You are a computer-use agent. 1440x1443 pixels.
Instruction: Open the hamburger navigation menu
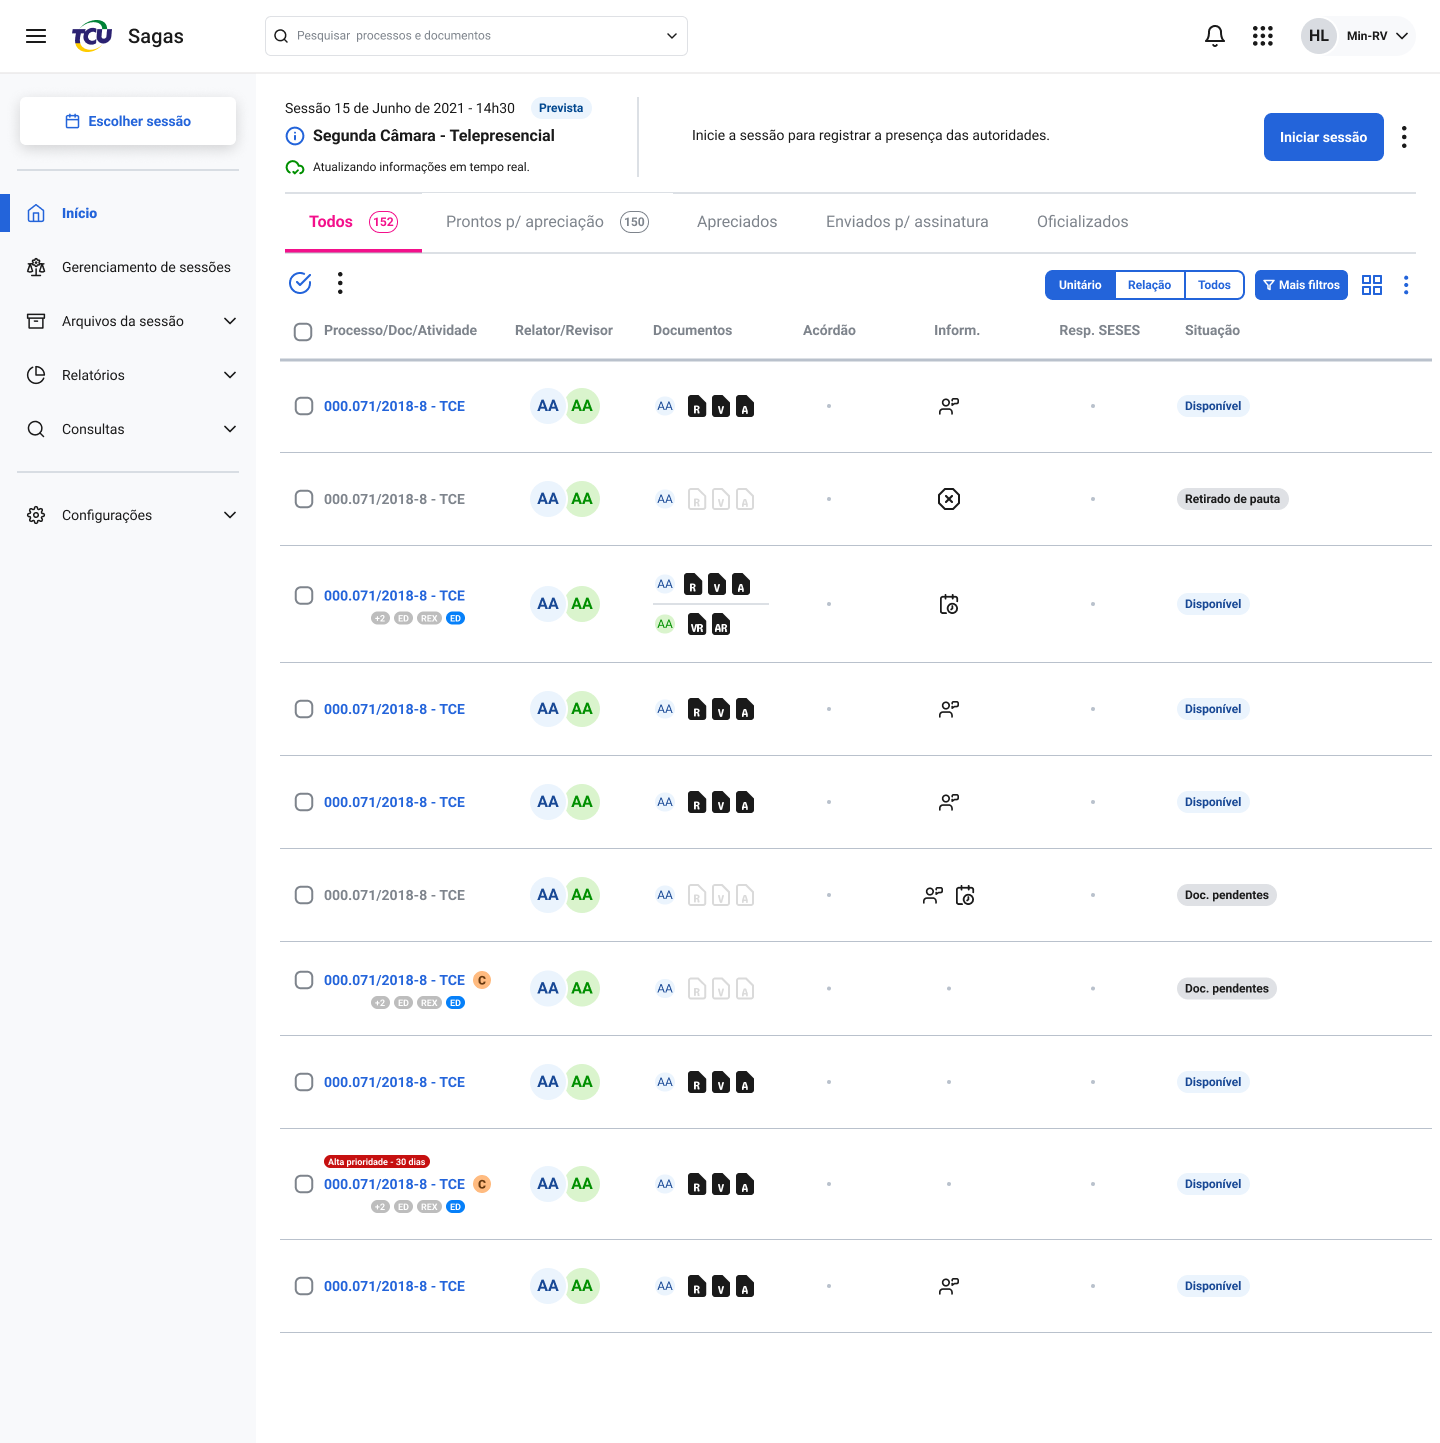pos(36,36)
